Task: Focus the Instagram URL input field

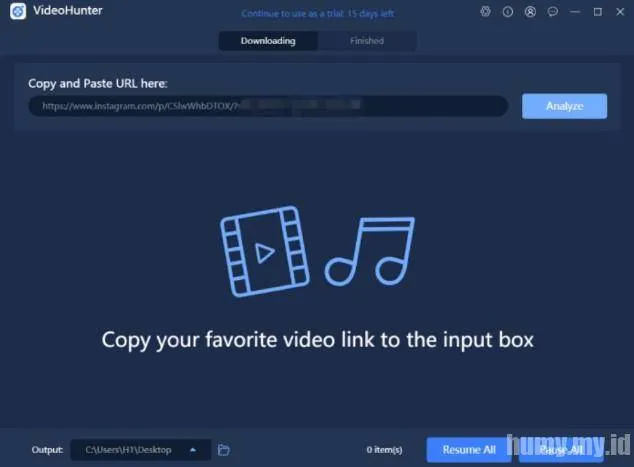Action: 268,106
